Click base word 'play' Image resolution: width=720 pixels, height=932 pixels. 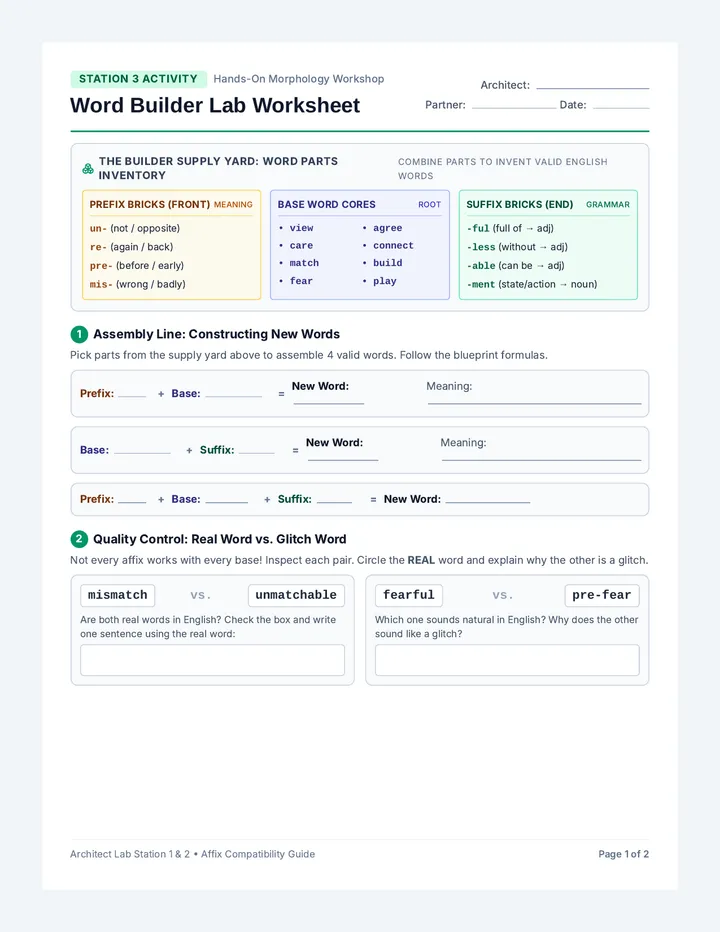(x=385, y=281)
